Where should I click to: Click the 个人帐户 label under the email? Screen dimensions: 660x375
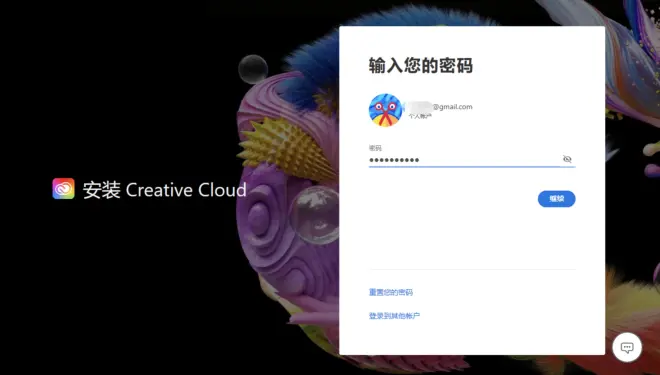420,116
